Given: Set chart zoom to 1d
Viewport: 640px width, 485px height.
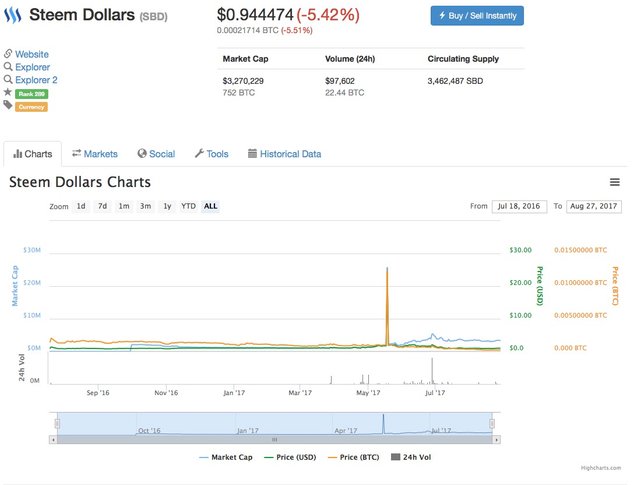Looking at the screenshot, I should 81,206.
